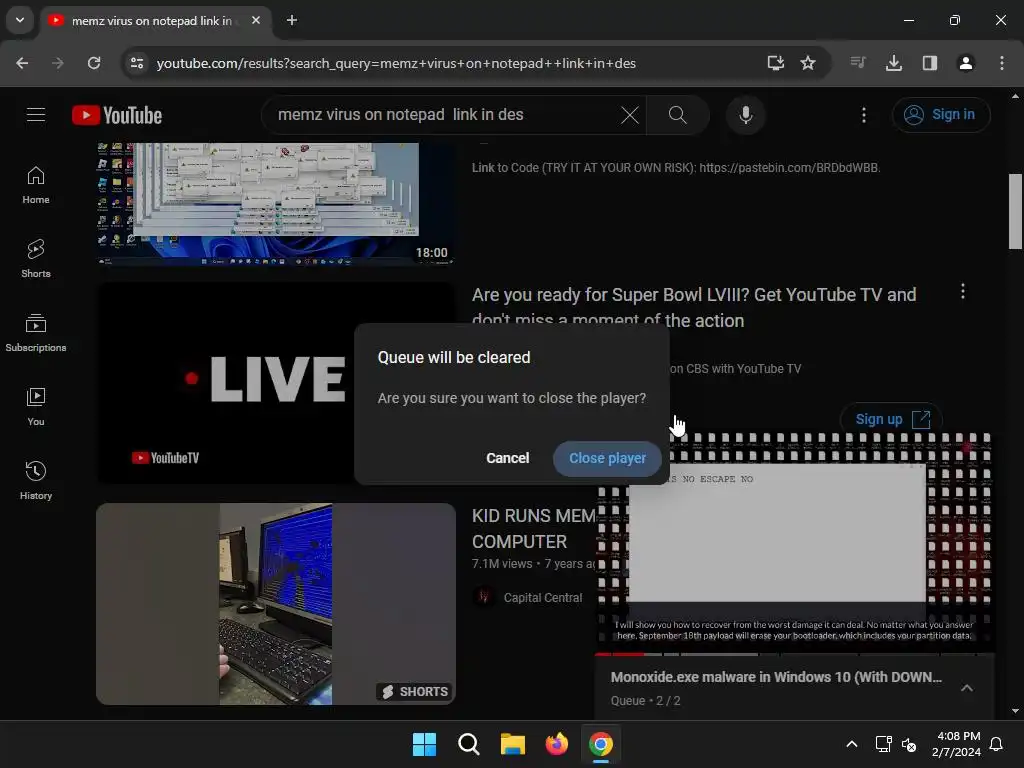
Task: Click install app icon in address bar
Action: click(x=775, y=63)
